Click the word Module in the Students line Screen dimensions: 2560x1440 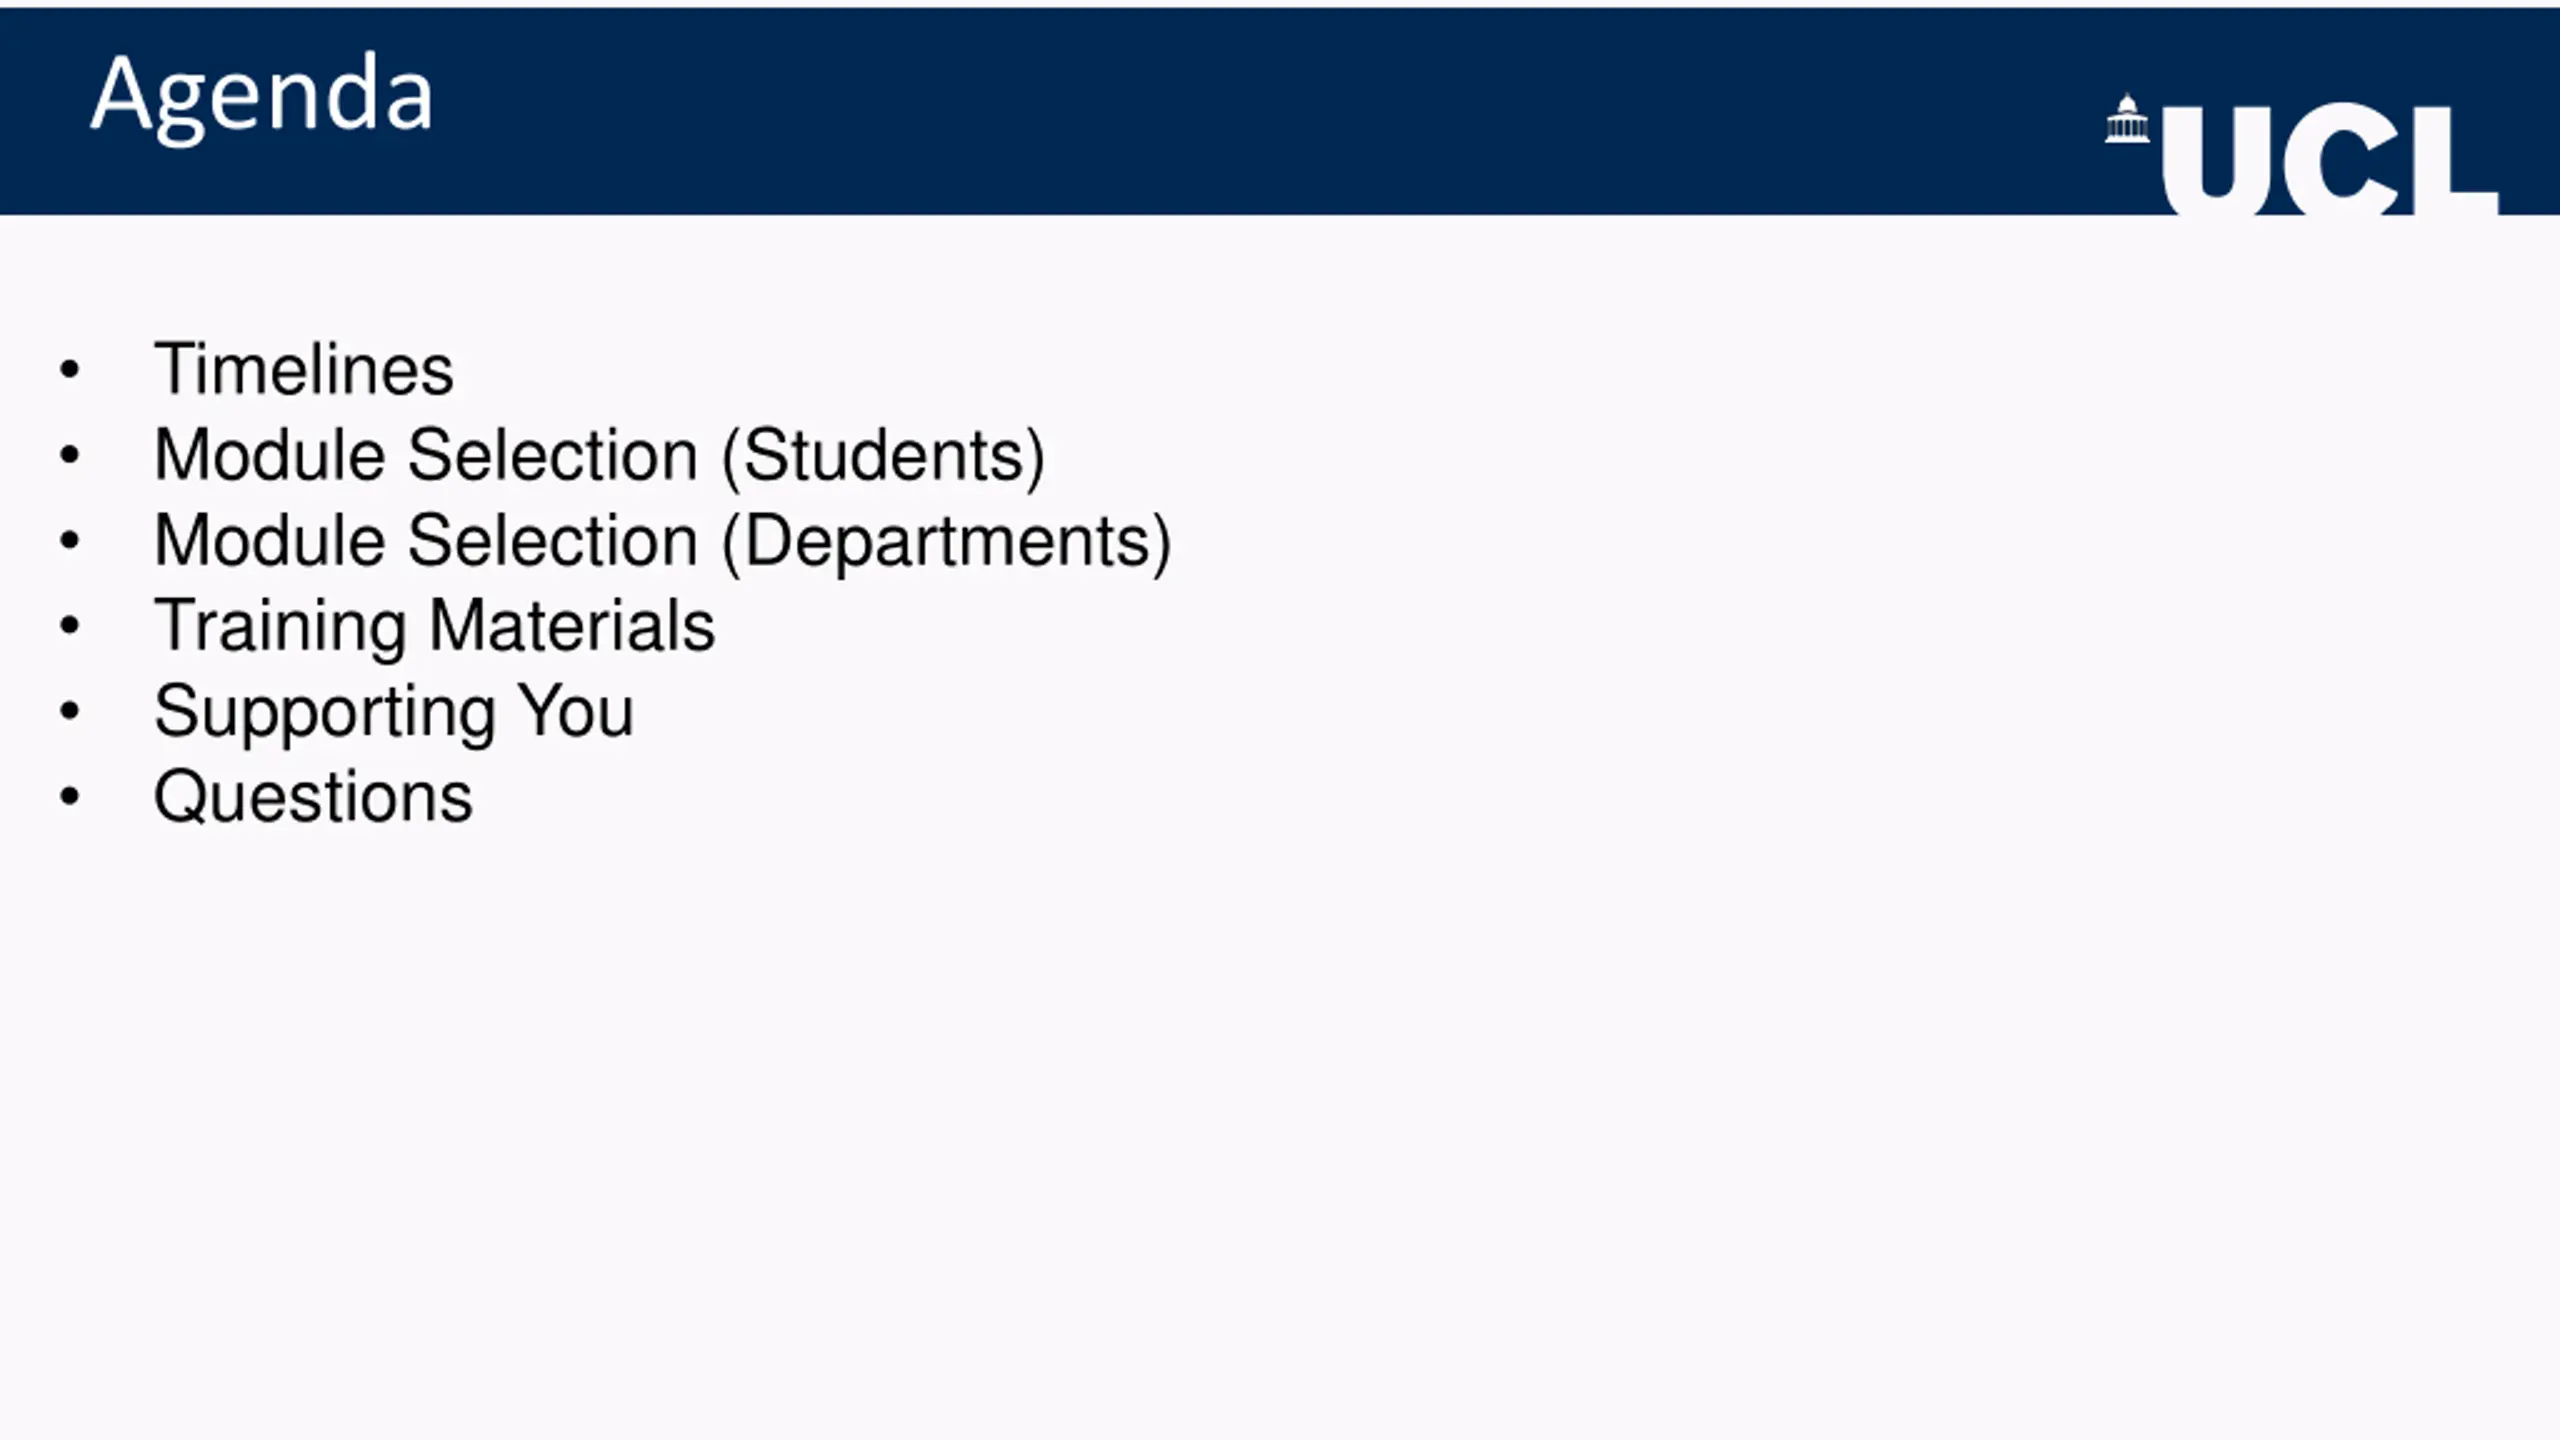tap(270, 455)
